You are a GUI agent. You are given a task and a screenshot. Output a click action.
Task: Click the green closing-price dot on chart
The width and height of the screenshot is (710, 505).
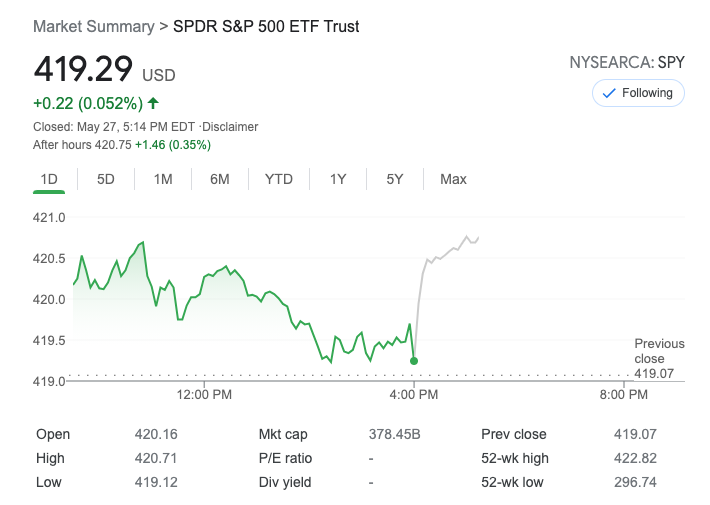414,361
